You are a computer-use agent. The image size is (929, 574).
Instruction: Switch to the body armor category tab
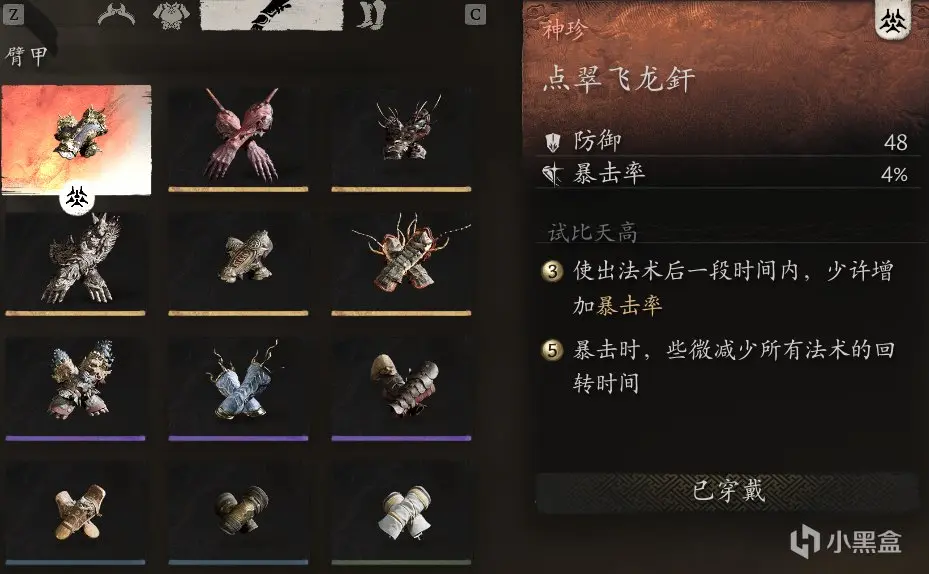coord(171,15)
